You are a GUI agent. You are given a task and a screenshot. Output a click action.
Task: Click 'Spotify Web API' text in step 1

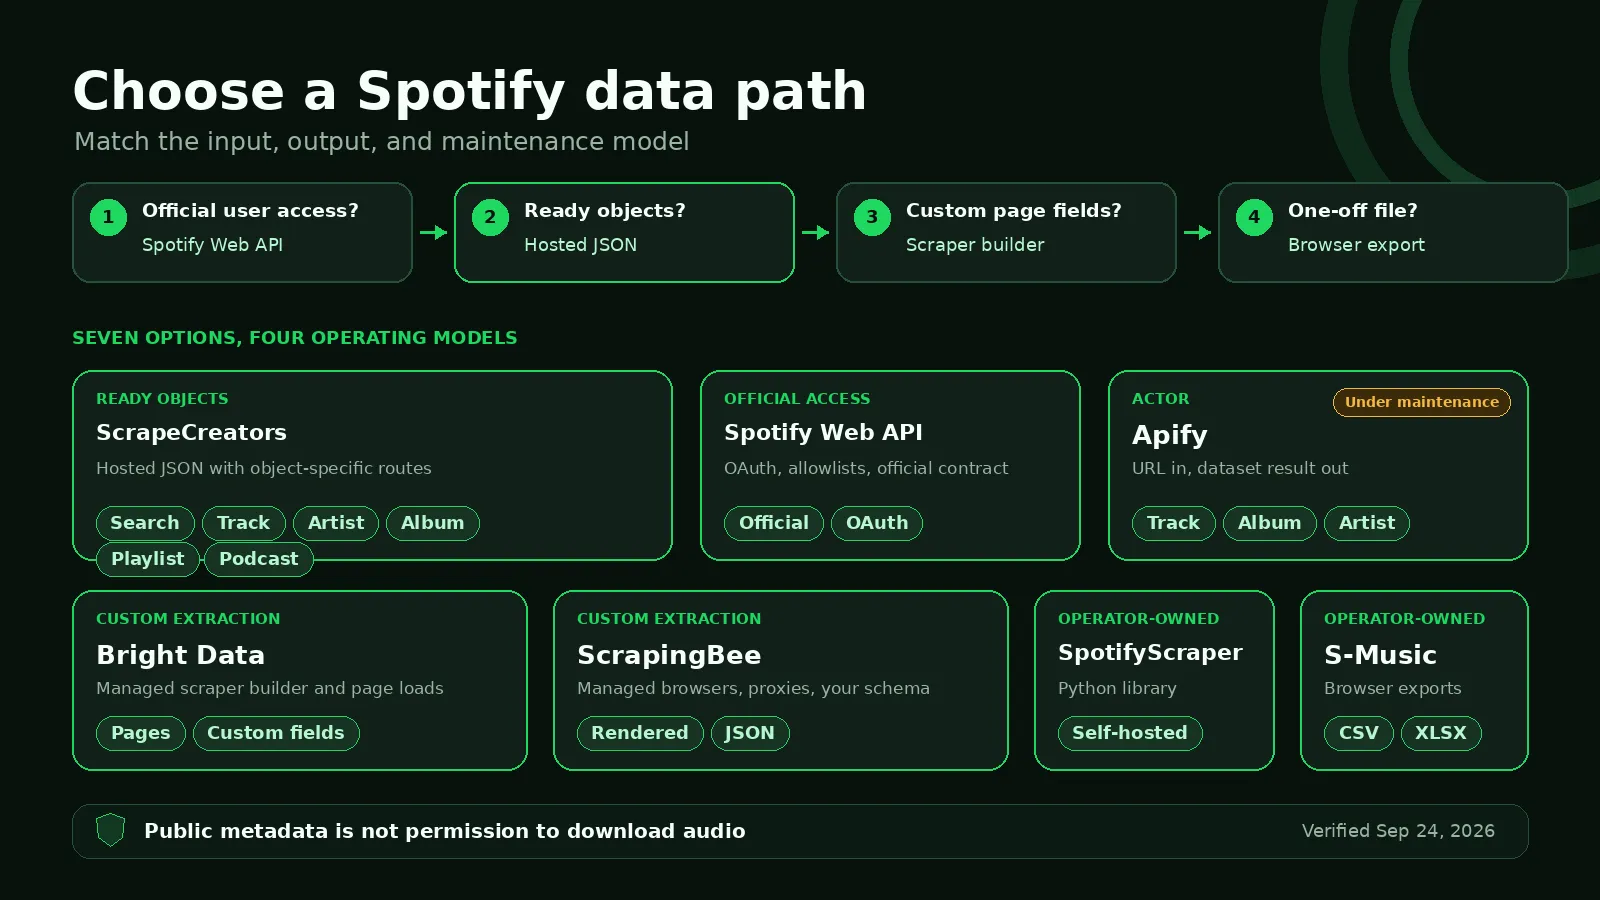pyautogui.click(x=212, y=245)
